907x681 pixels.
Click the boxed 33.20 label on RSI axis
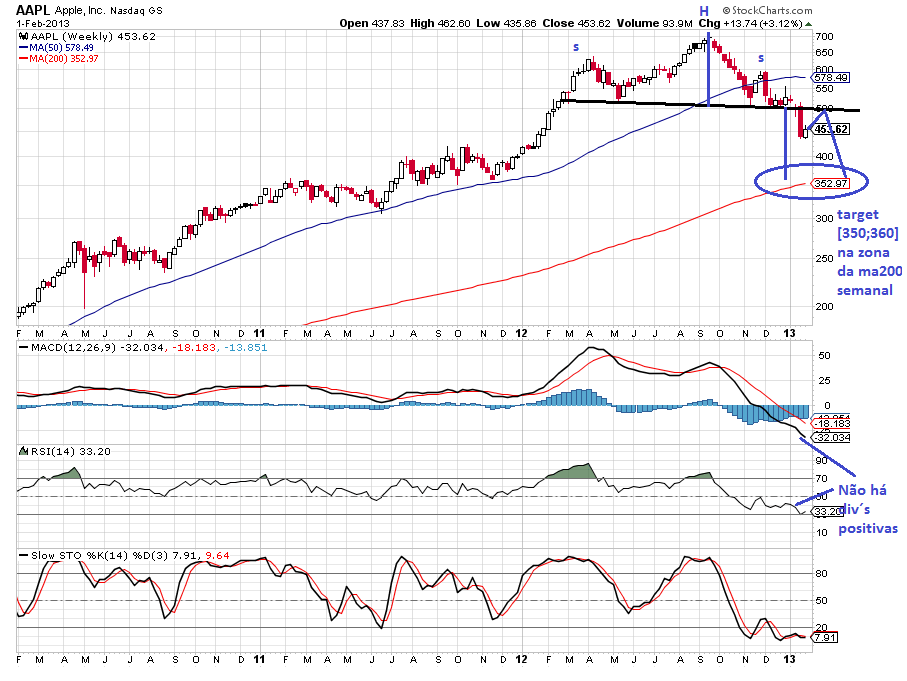pyautogui.click(x=827, y=511)
